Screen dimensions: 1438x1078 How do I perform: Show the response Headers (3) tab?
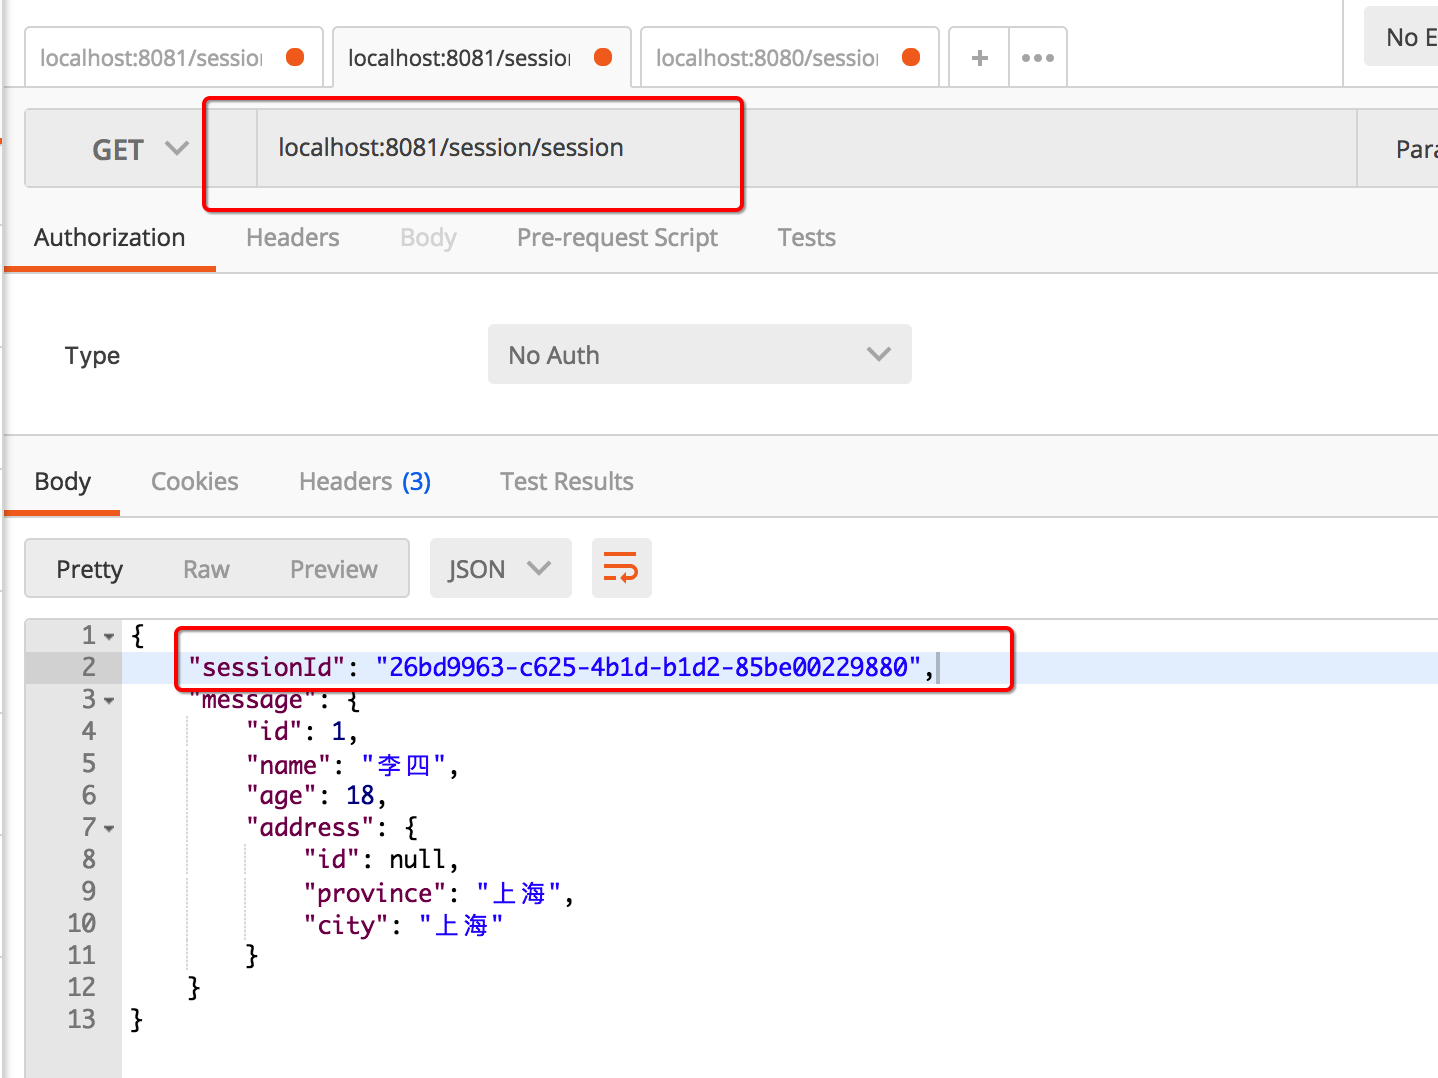[x=364, y=482]
